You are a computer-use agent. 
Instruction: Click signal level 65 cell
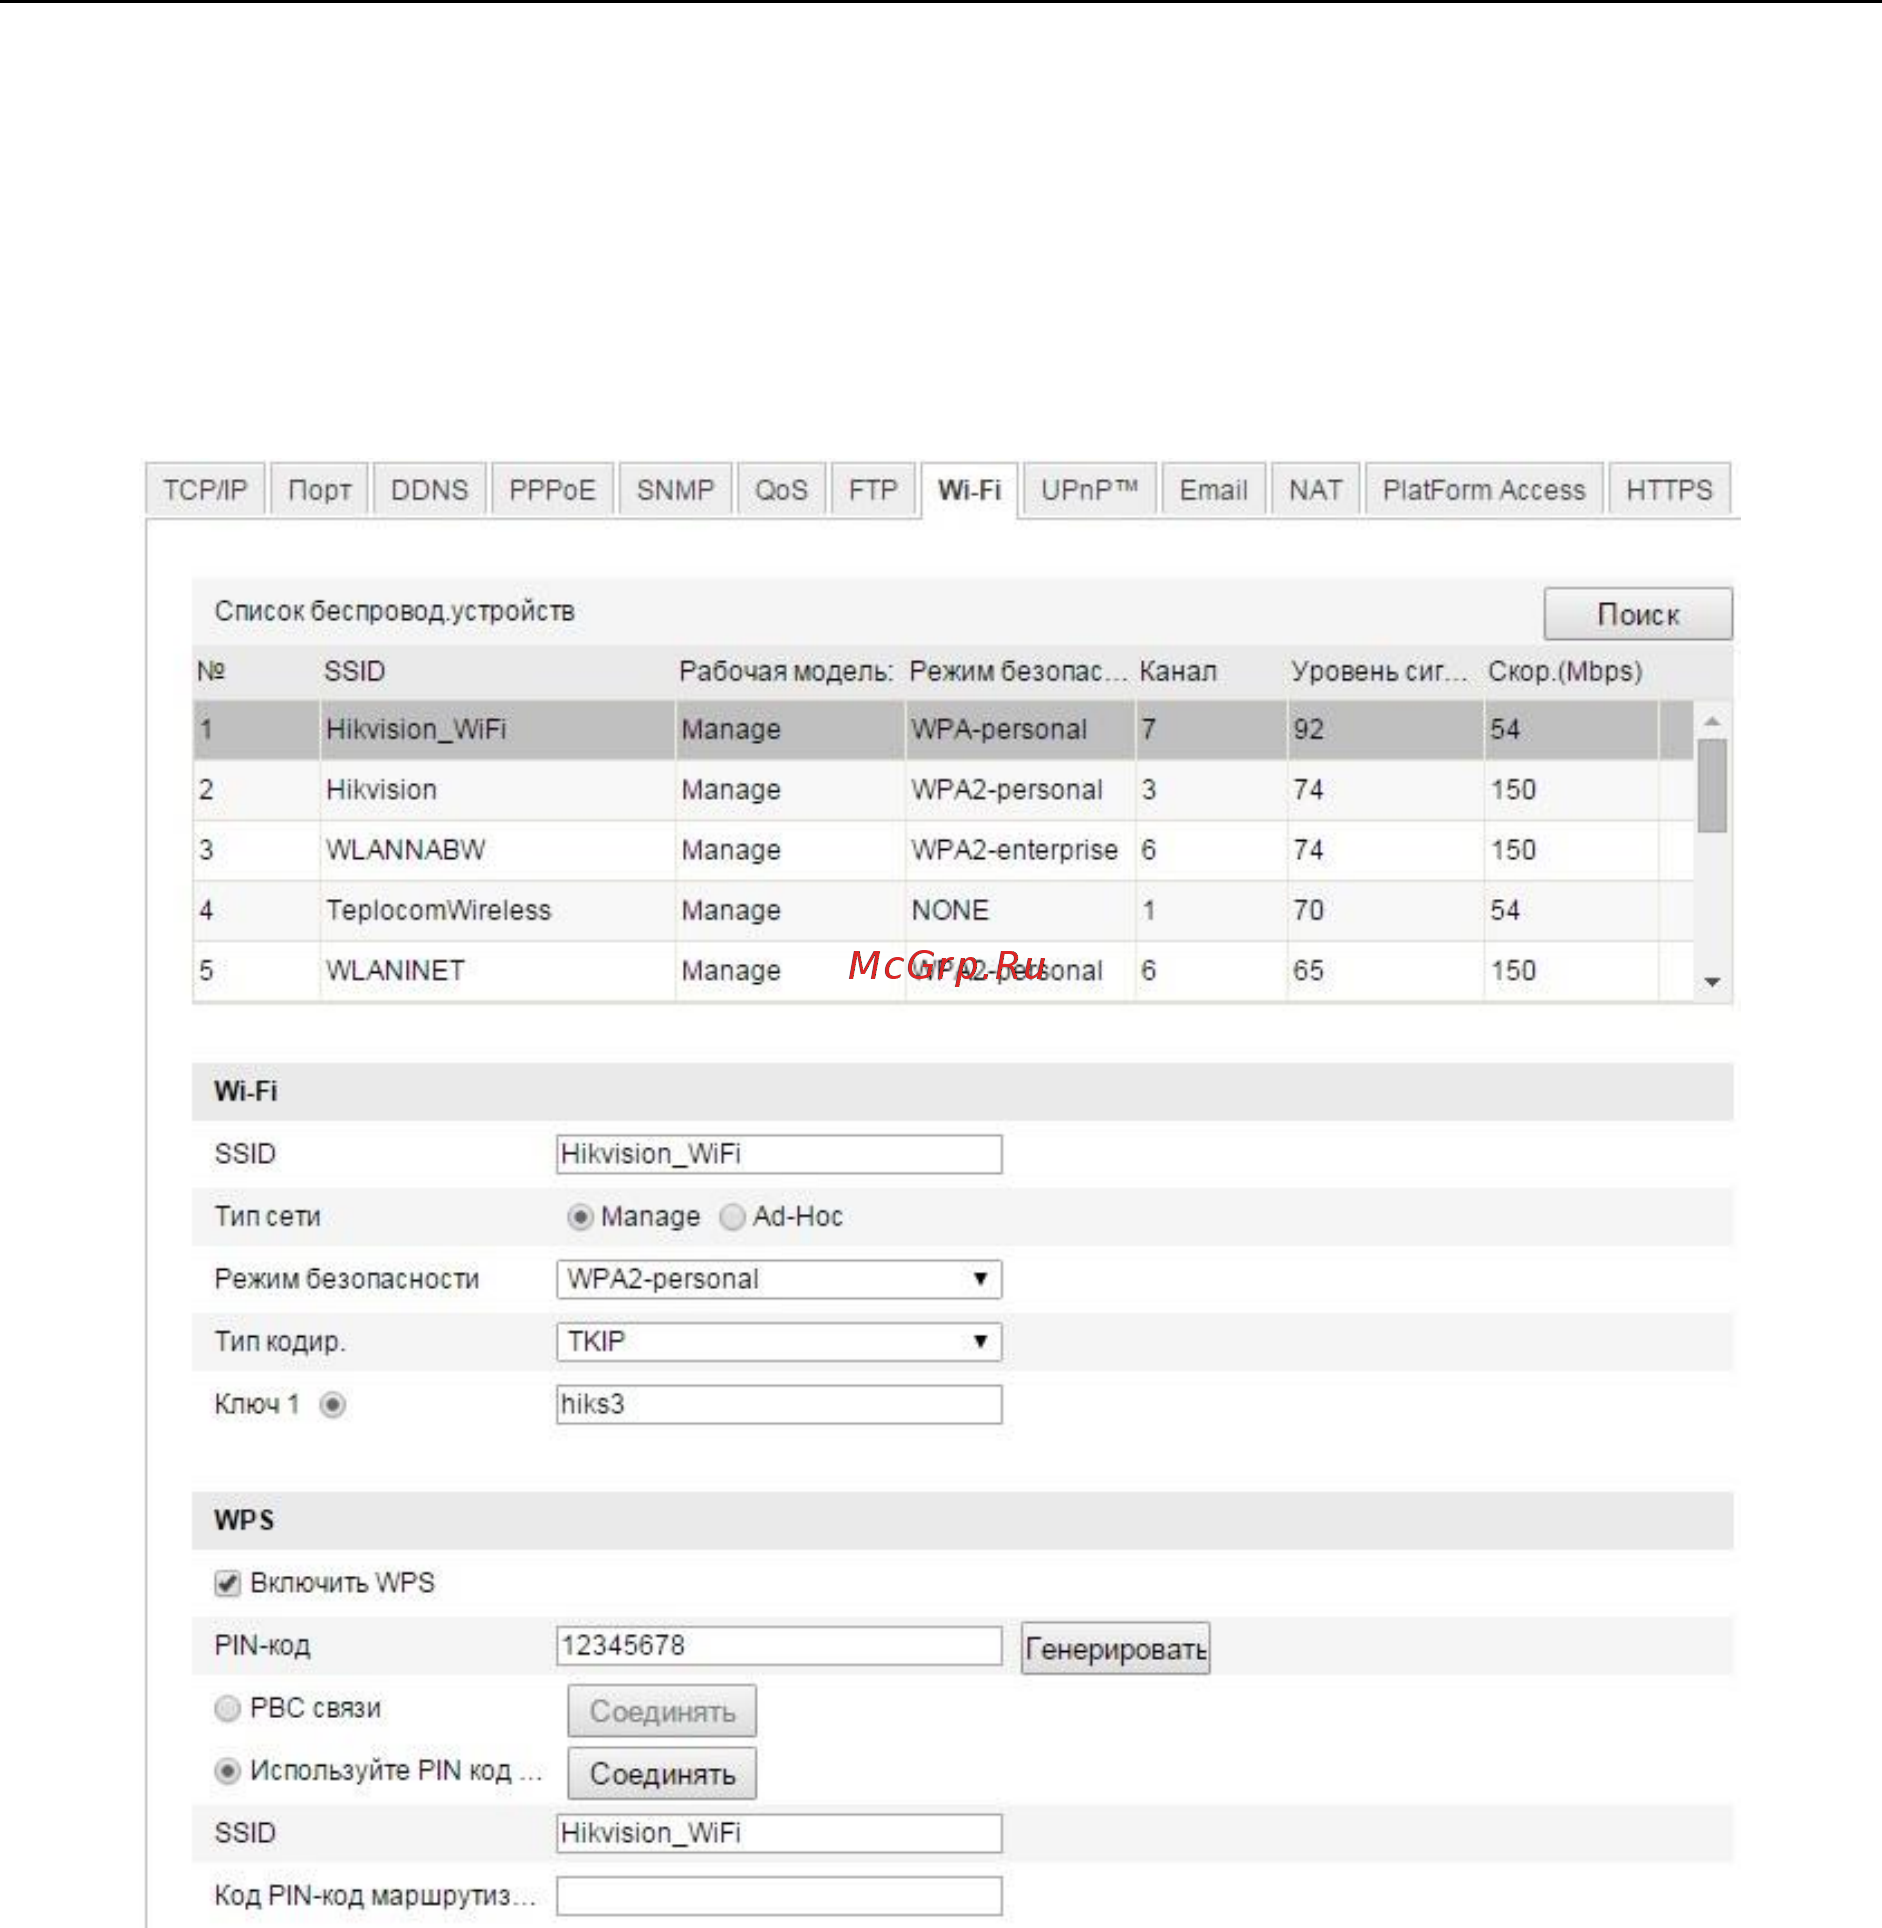(x=1385, y=970)
